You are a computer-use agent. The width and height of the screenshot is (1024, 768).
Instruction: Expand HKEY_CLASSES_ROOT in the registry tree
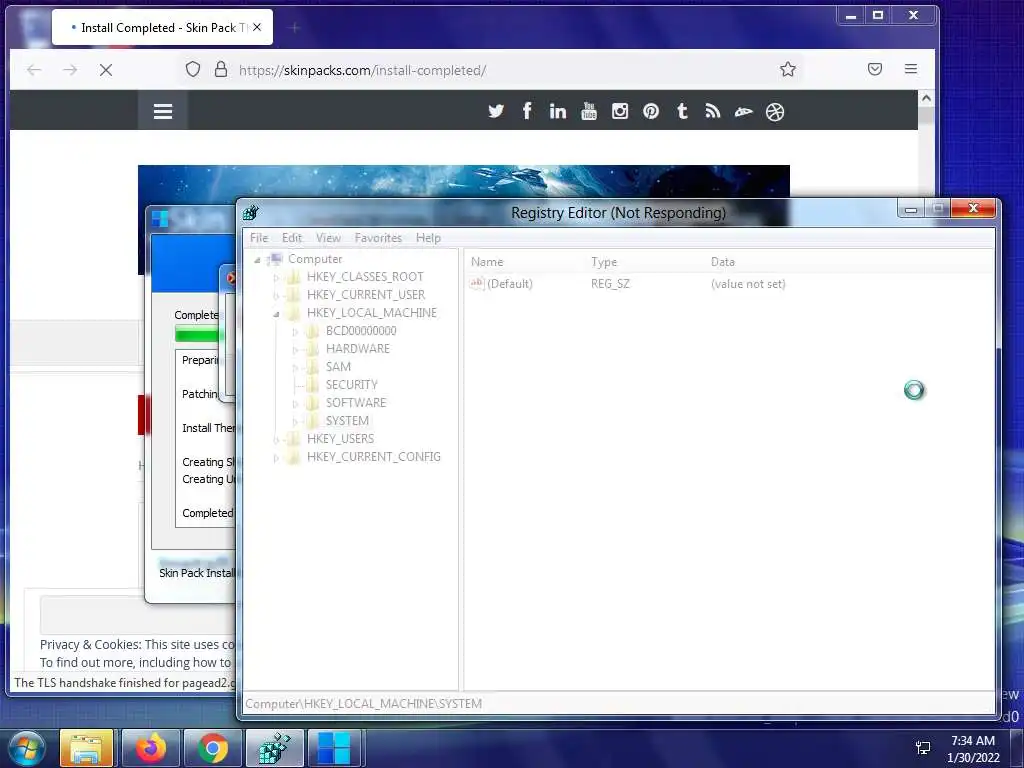276,278
